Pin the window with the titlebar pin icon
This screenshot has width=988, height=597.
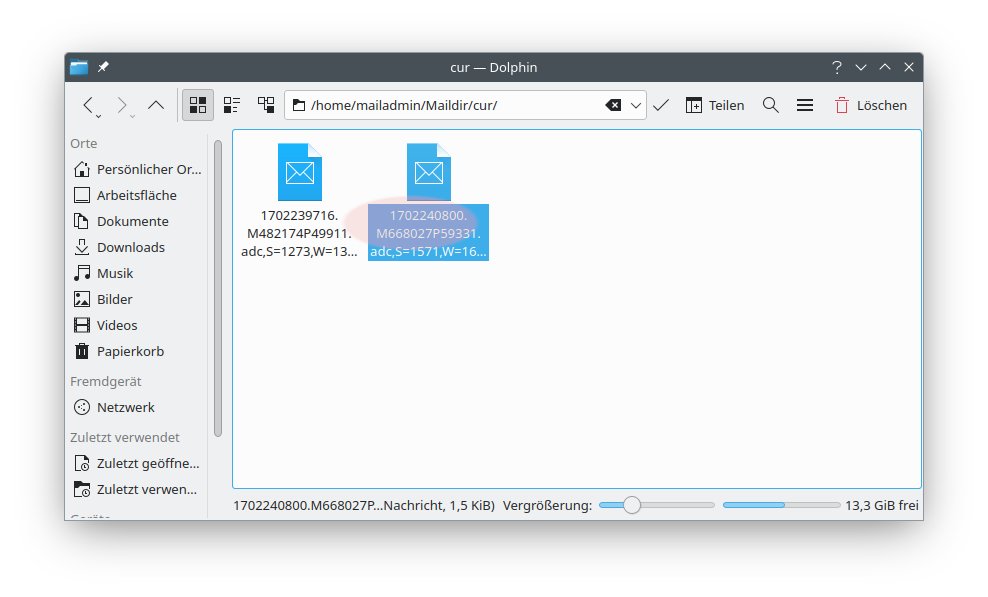tap(103, 68)
